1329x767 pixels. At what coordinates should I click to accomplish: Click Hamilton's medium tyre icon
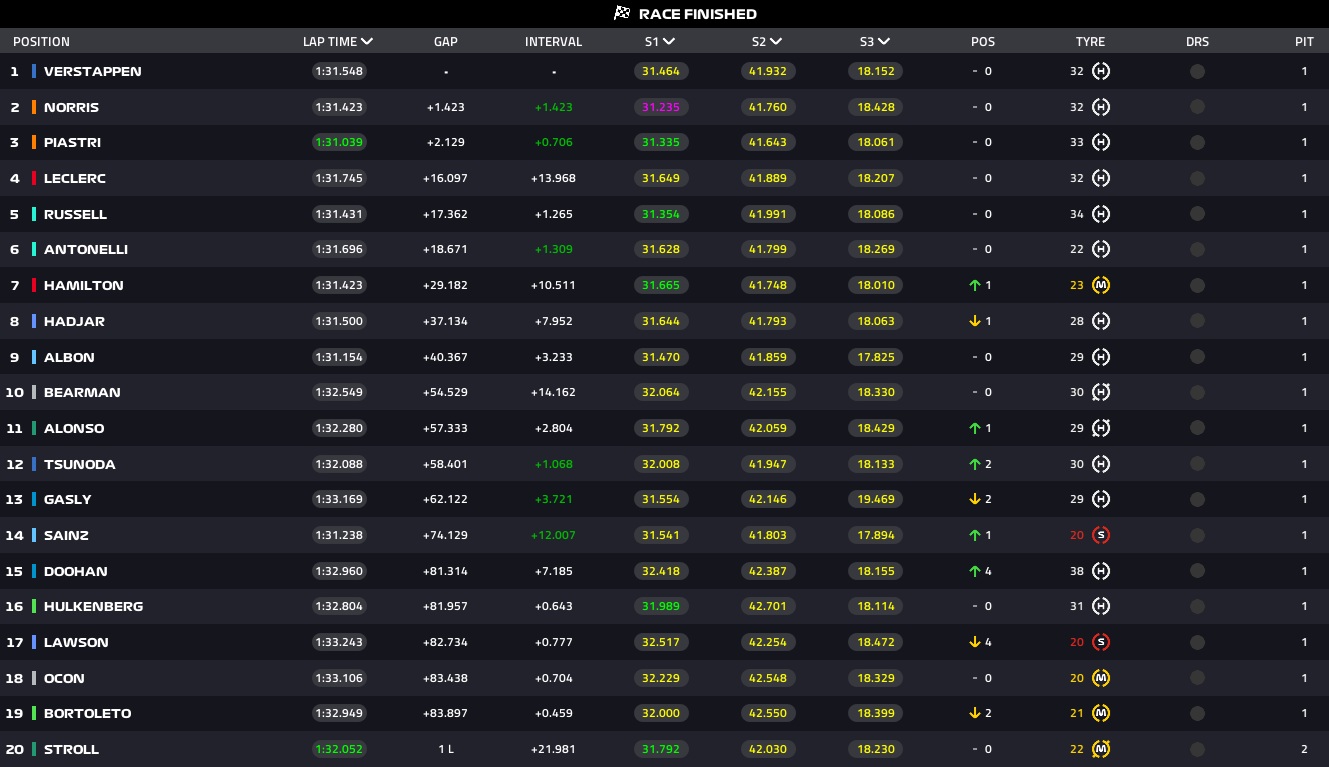1101,285
